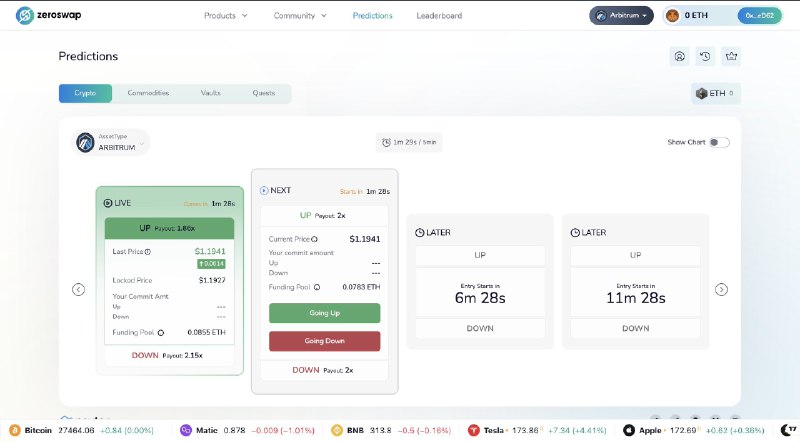Click the Arbitrum asset logo
Viewport: 800px width, 442px height.
coord(85,142)
